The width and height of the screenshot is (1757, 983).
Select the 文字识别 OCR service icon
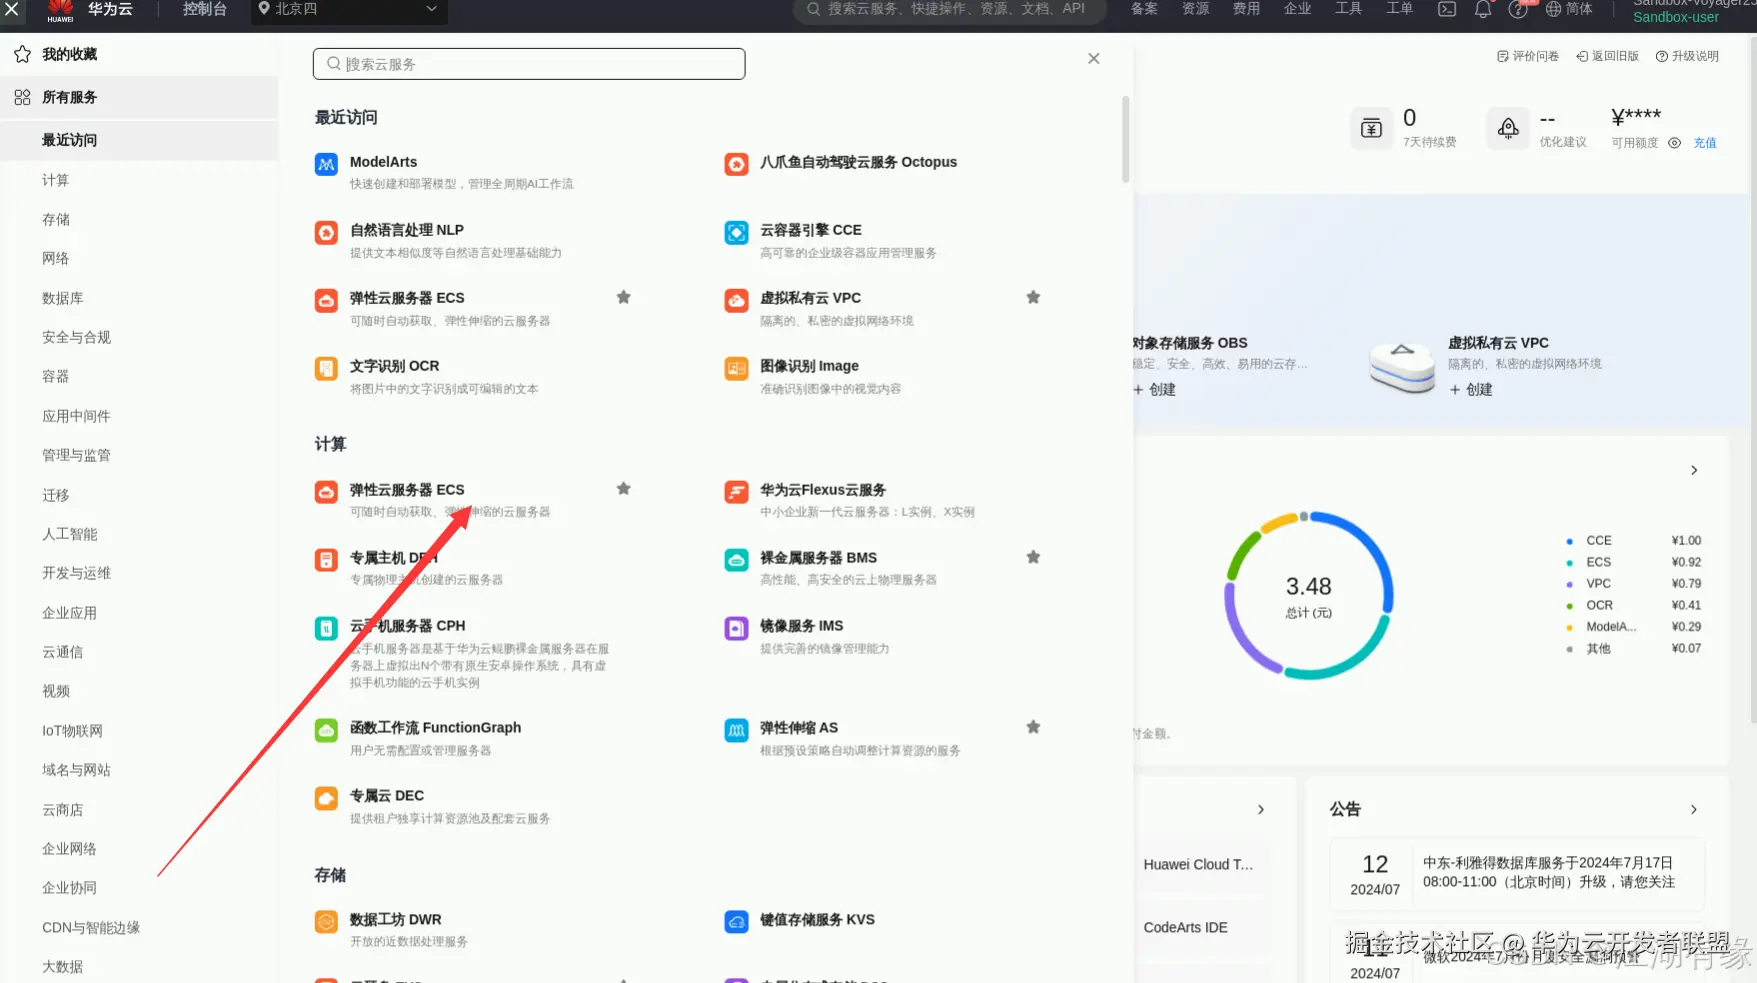coord(325,368)
